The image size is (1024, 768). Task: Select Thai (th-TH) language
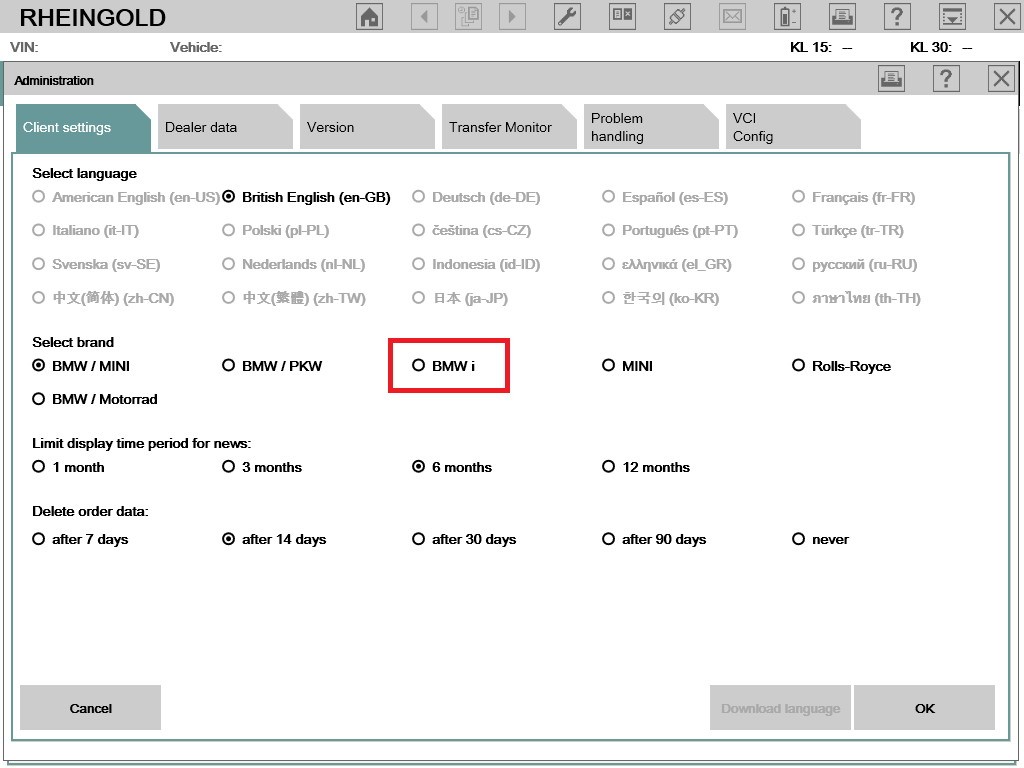click(x=856, y=298)
